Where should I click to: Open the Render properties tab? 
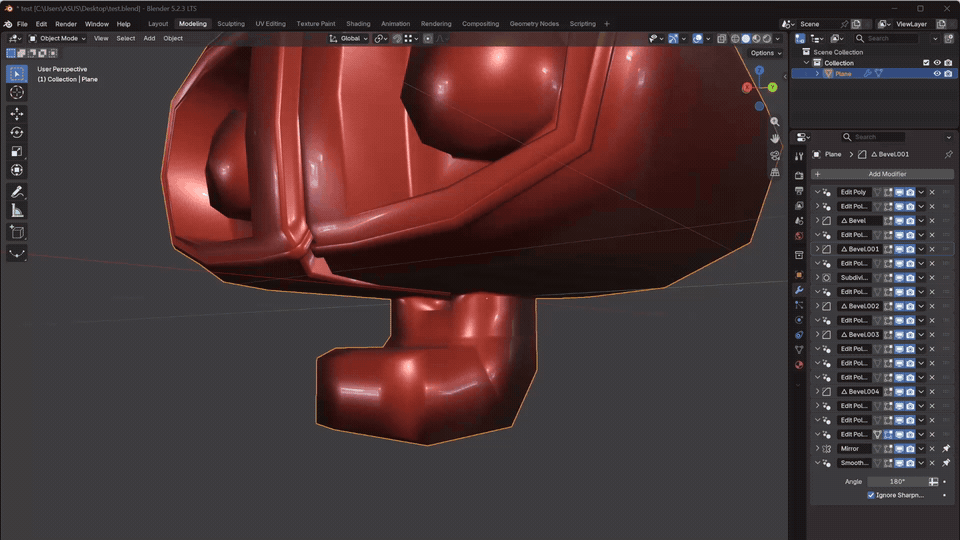tap(799, 176)
